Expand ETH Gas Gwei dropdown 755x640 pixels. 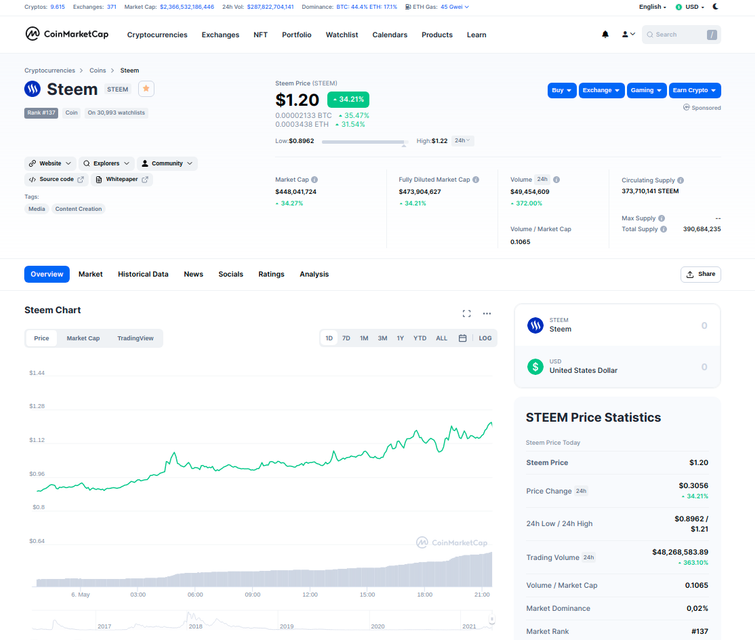click(x=455, y=7)
